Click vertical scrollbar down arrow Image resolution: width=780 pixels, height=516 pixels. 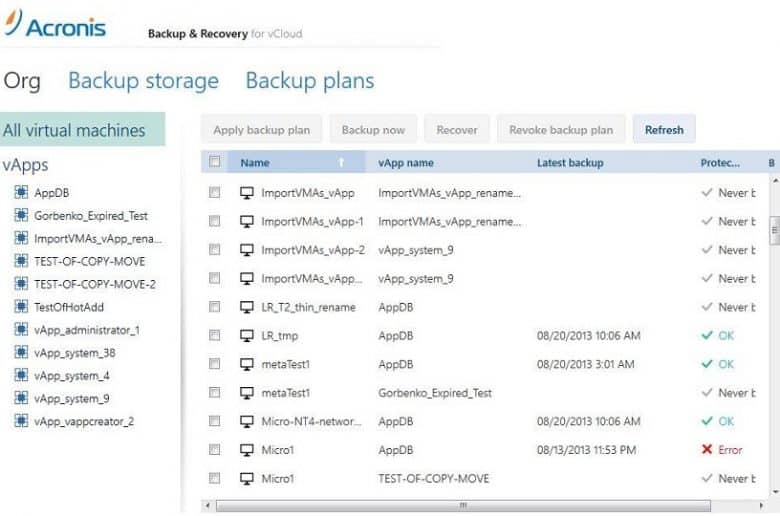point(775,492)
